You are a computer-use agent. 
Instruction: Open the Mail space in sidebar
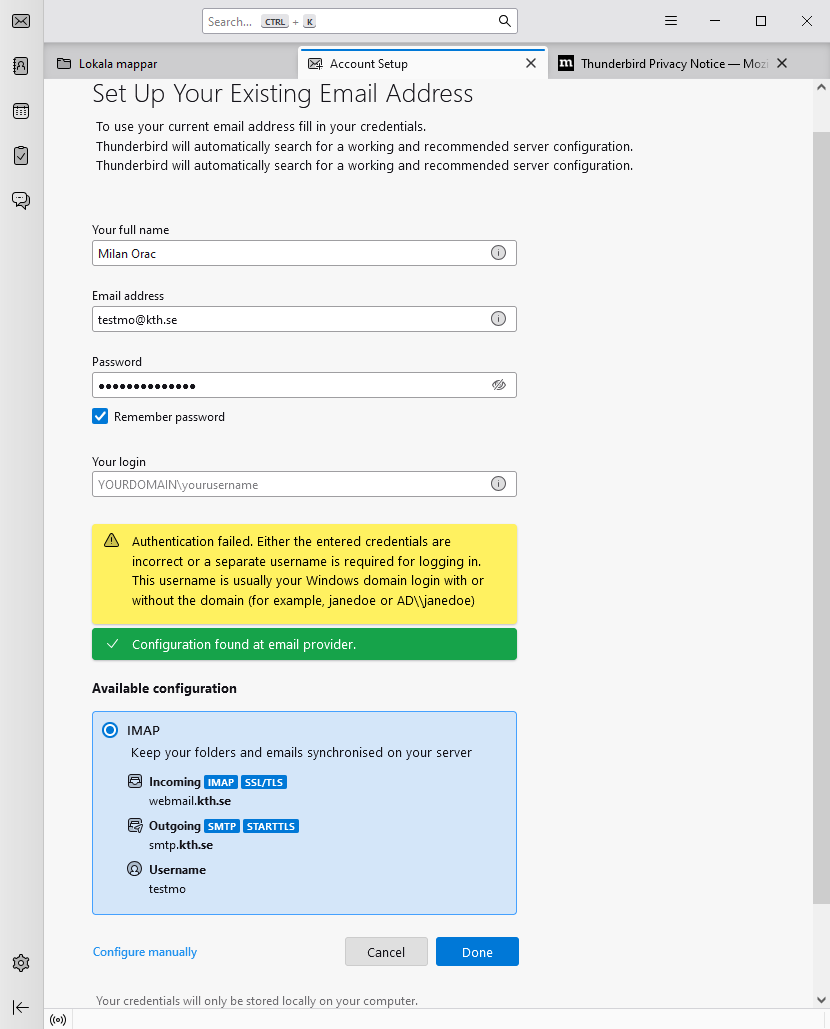point(21,21)
